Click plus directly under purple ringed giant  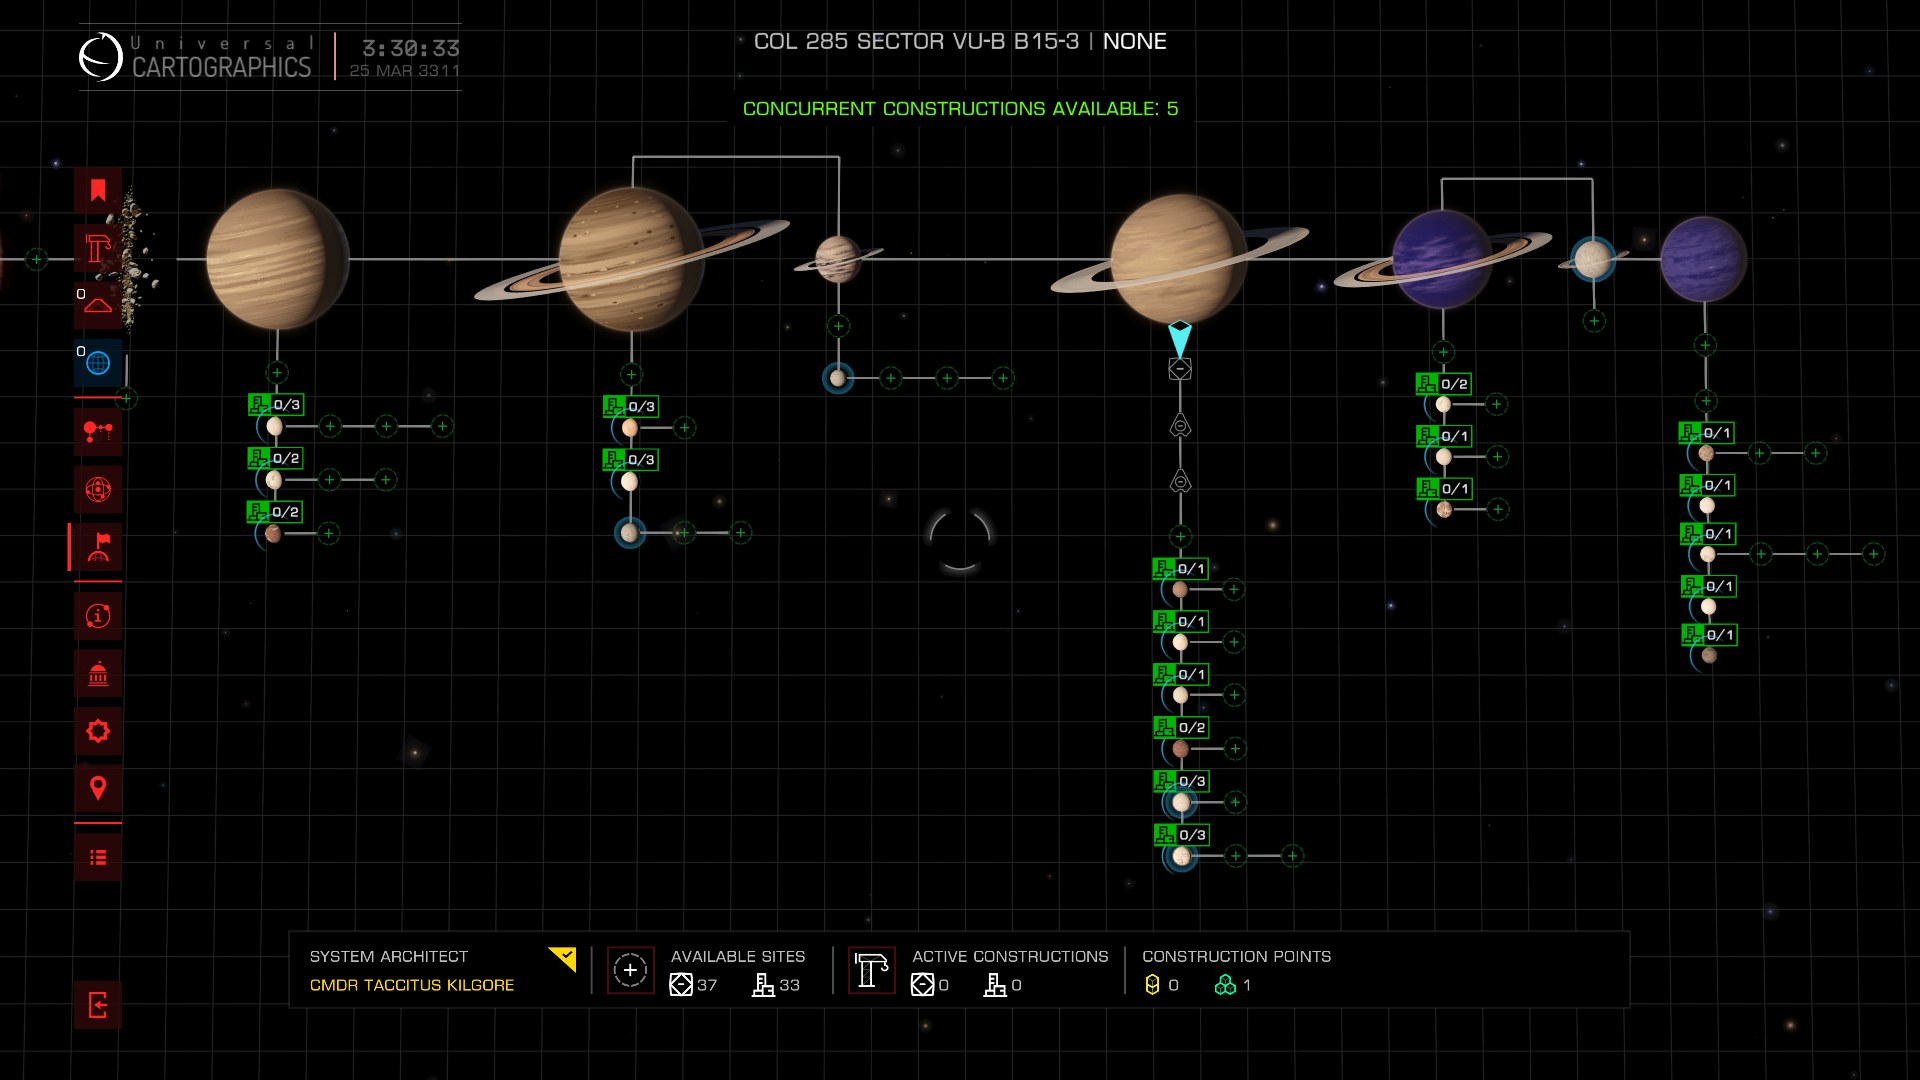coord(1443,352)
